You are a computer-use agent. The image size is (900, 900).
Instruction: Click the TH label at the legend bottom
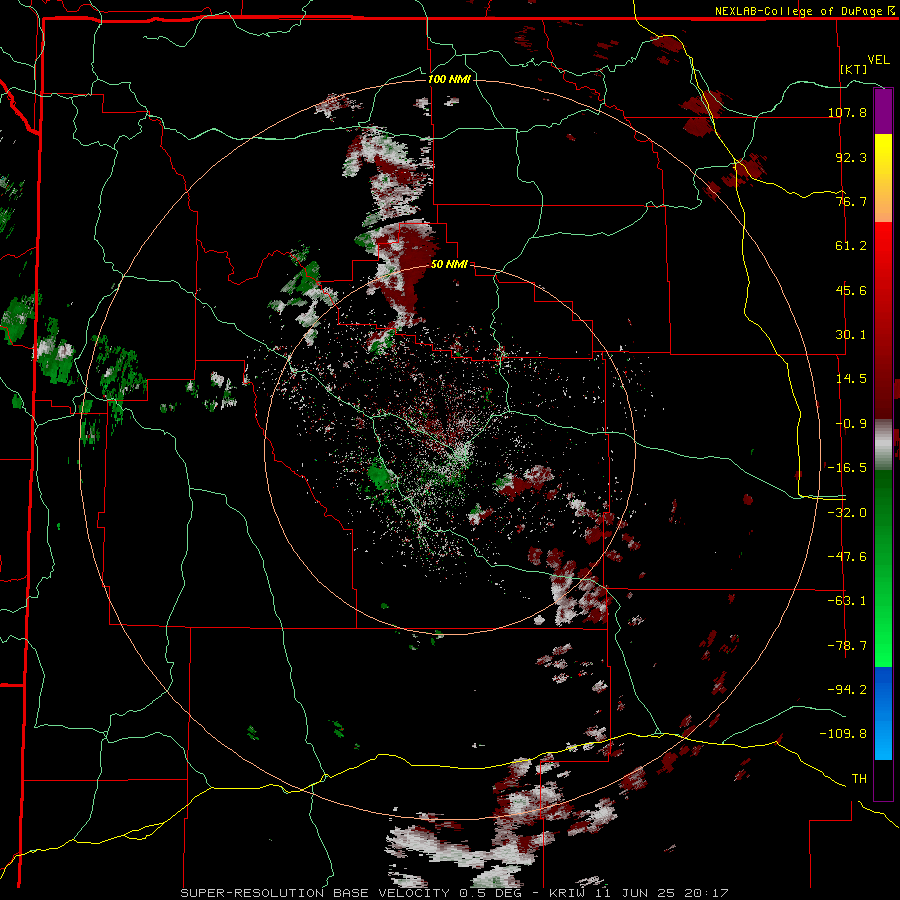click(x=859, y=778)
